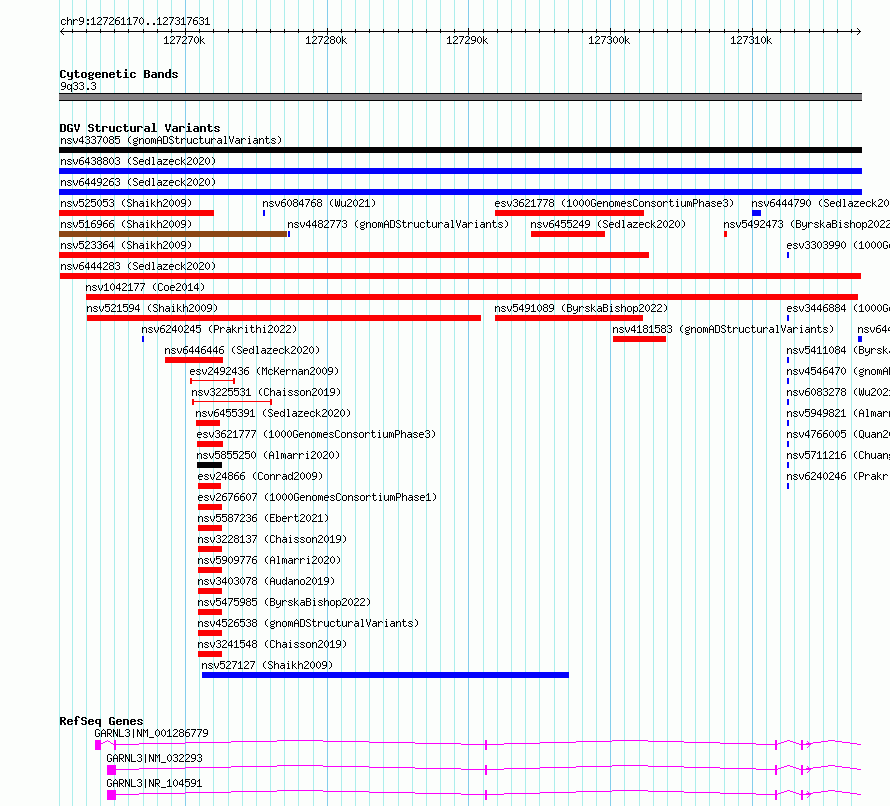Click the nsv5491089 ByrskaBishop2022 label

pyautogui.click(x=581, y=308)
